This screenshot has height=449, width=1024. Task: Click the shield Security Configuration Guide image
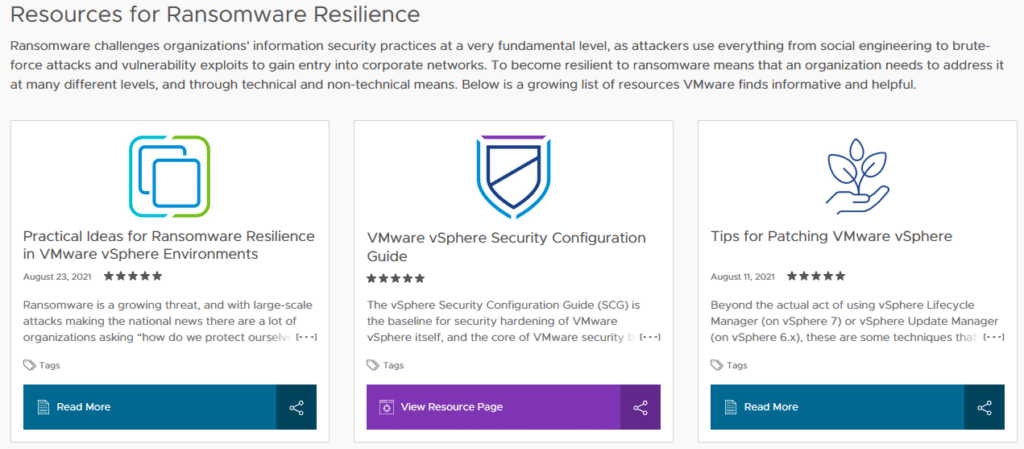tap(513, 178)
